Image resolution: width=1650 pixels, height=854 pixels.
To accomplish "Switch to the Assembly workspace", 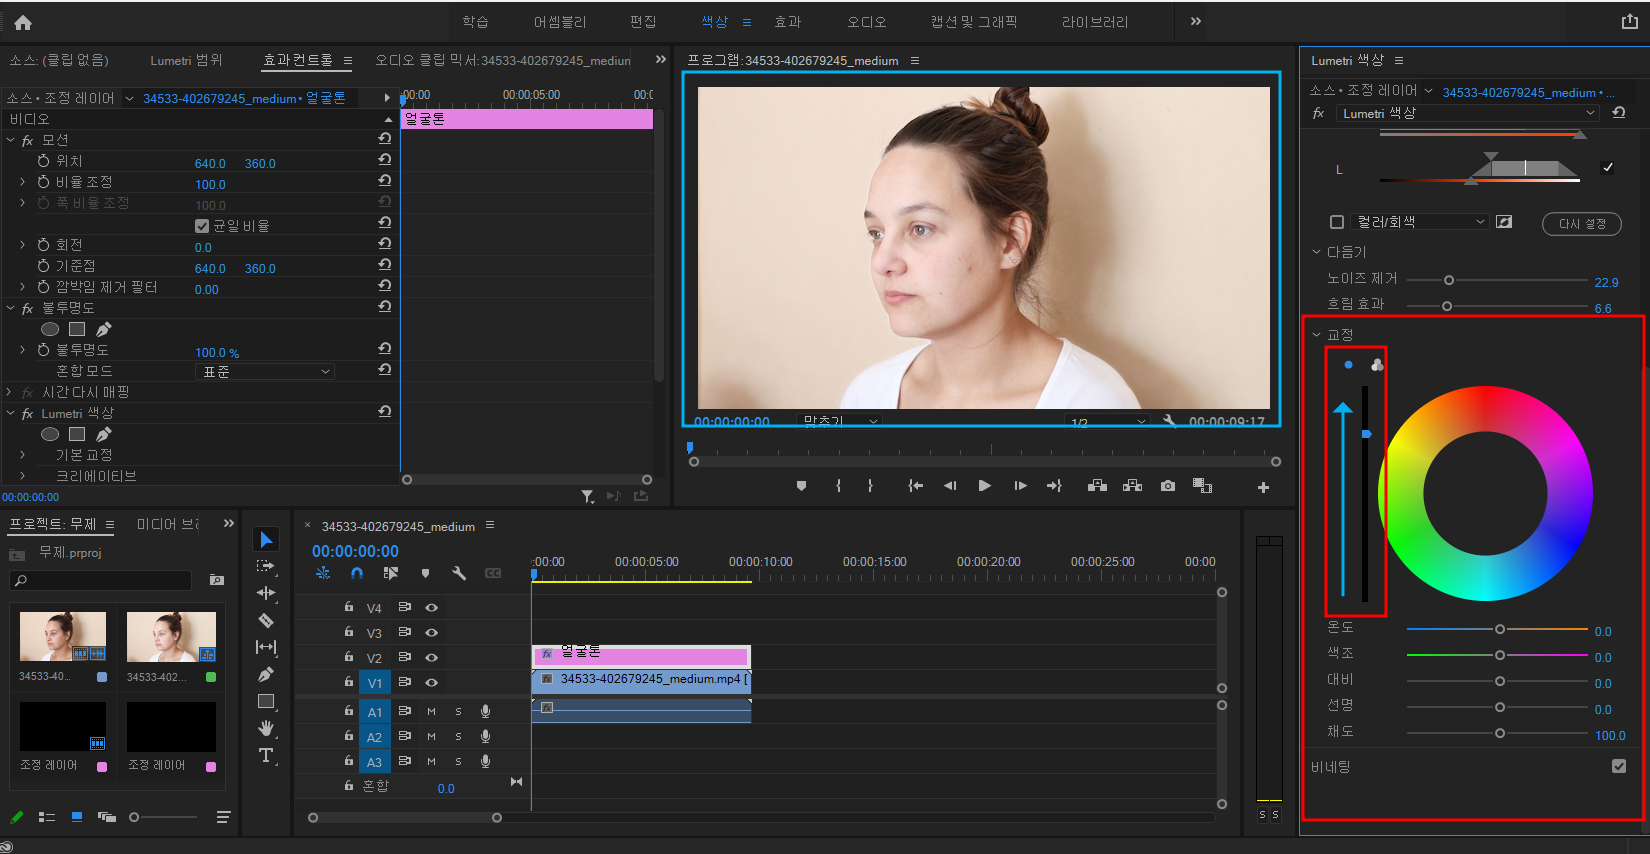I will tap(560, 22).
